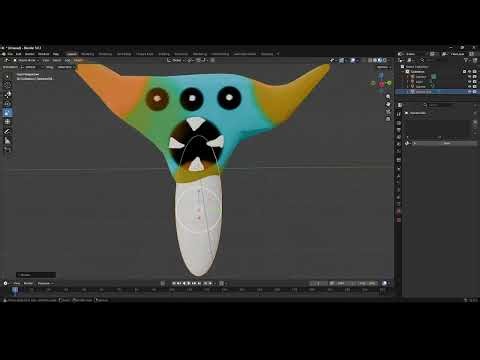Switch to the Compositing workspace tab

click(x=220, y=54)
